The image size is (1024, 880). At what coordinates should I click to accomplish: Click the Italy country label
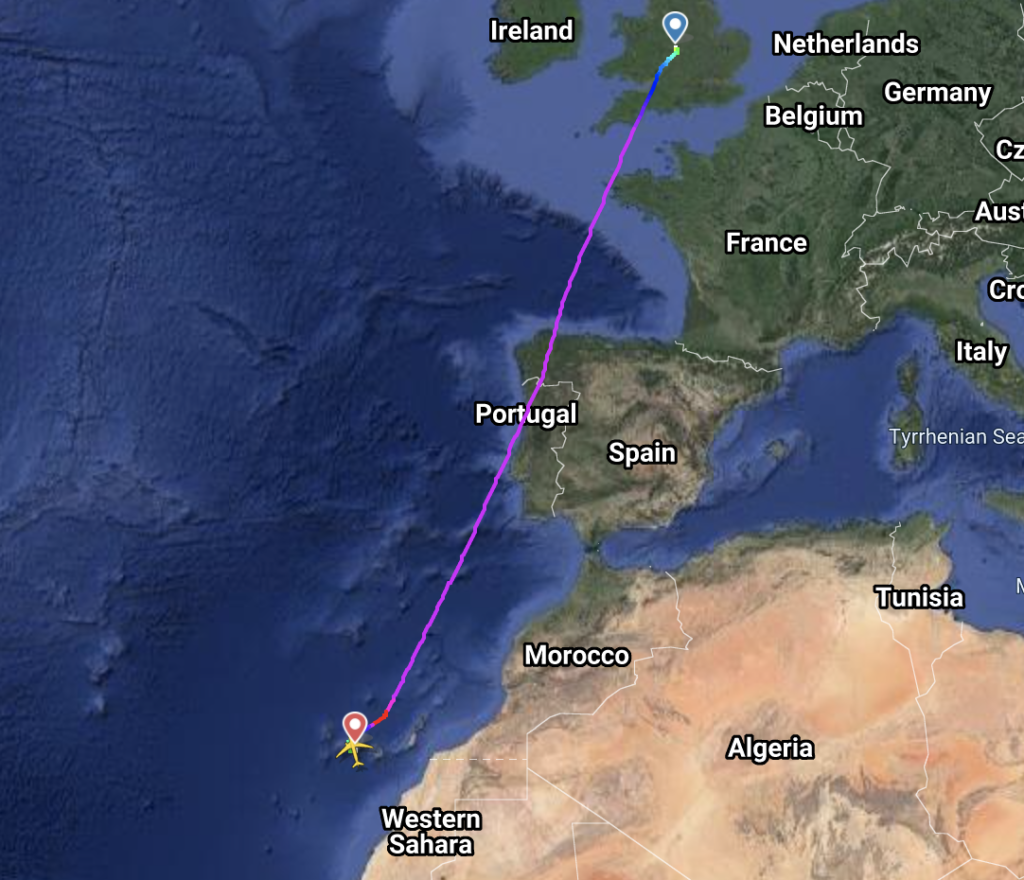pyautogui.click(x=982, y=352)
